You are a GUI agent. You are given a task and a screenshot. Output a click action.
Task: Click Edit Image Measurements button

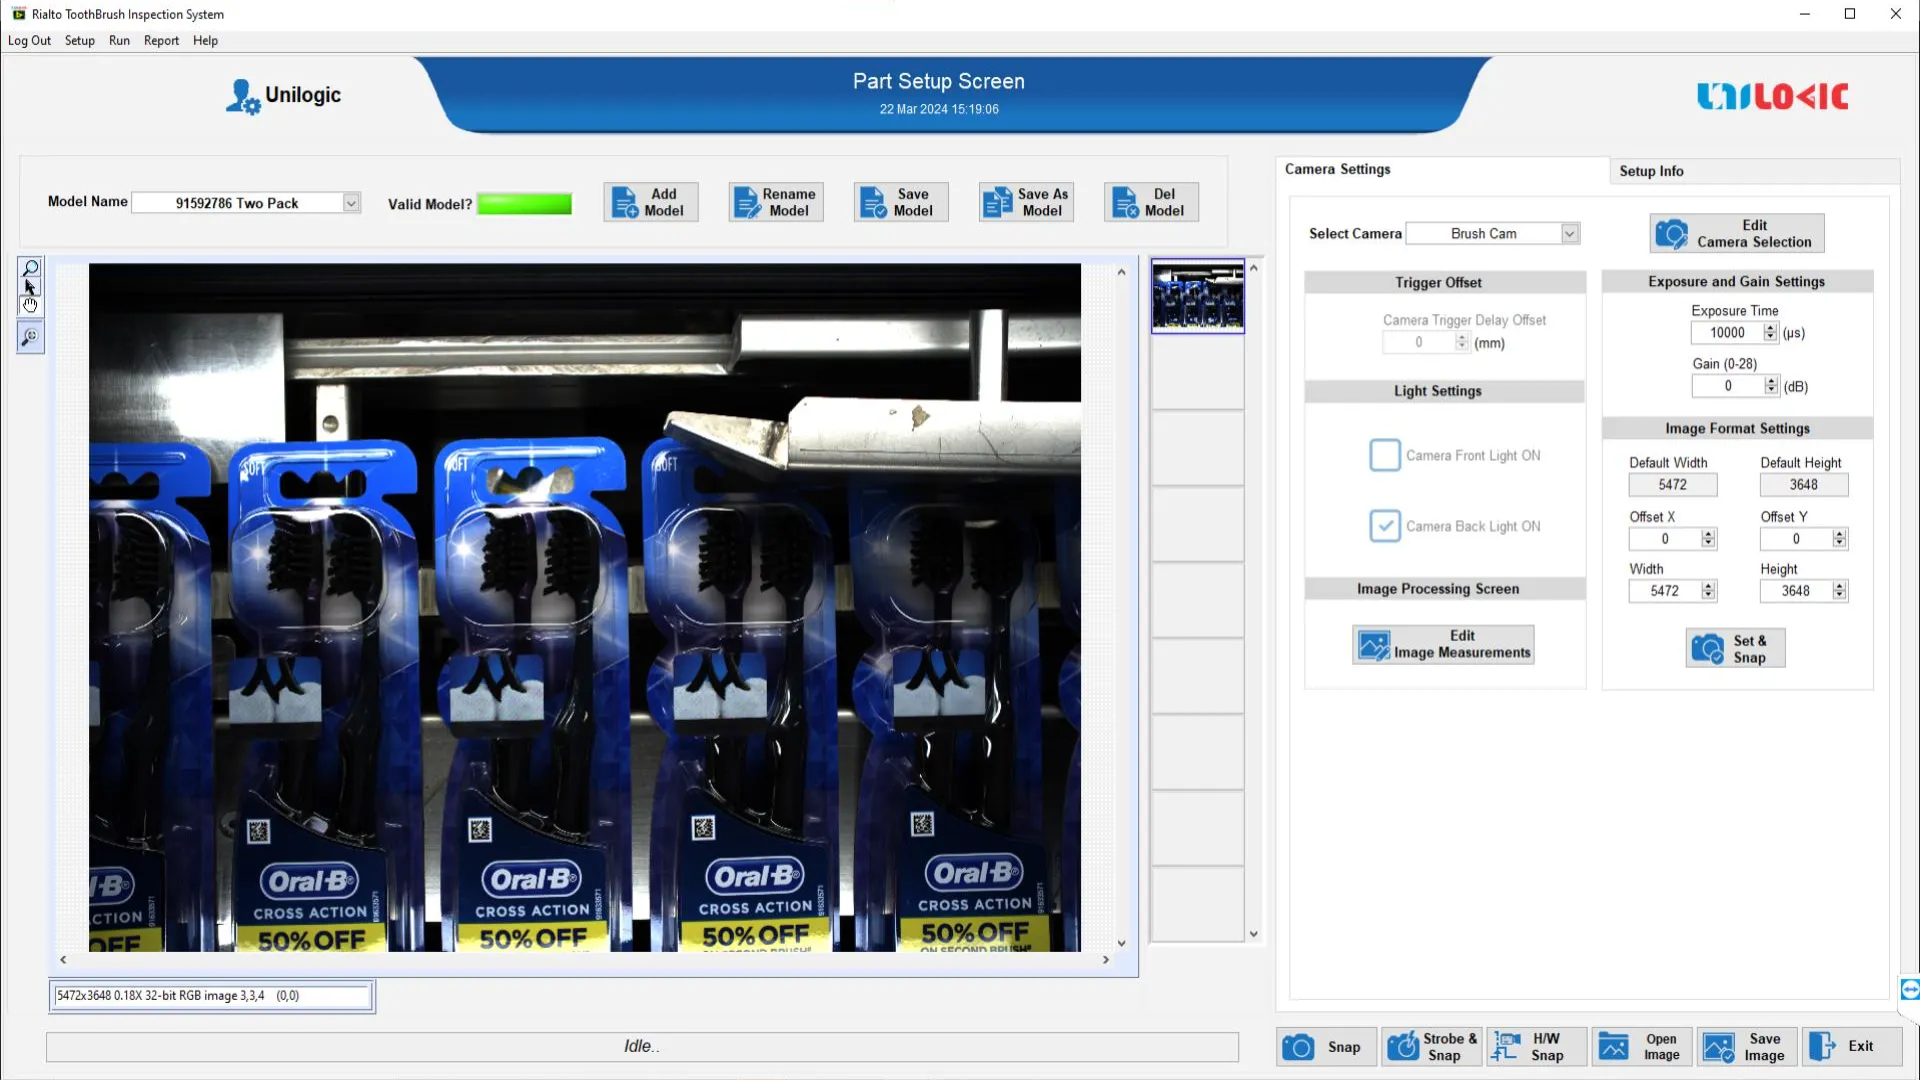(x=1443, y=645)
